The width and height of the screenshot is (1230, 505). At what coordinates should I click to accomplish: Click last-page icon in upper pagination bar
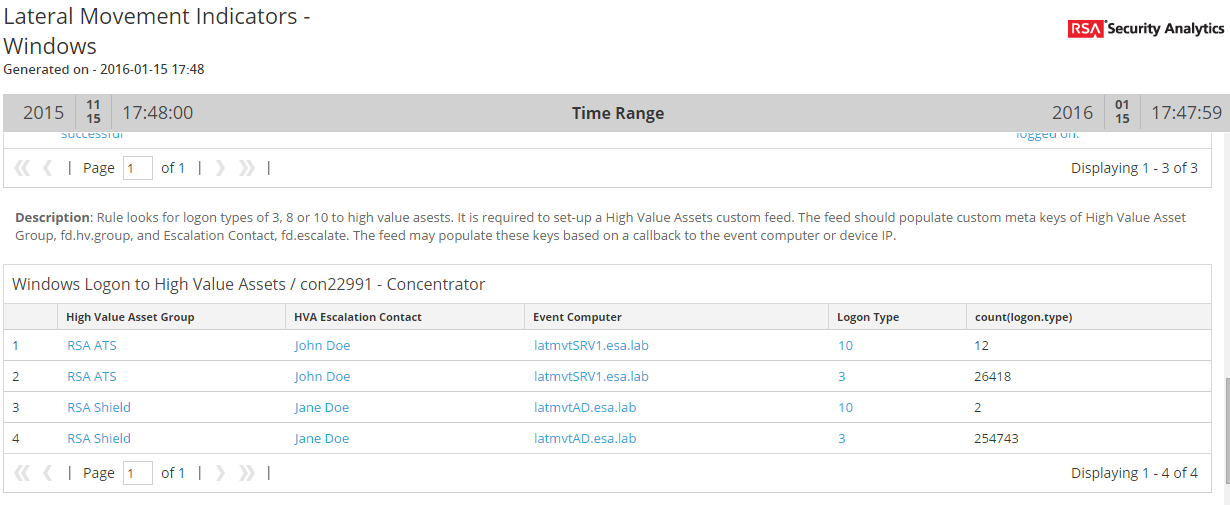tap(246, 168)
